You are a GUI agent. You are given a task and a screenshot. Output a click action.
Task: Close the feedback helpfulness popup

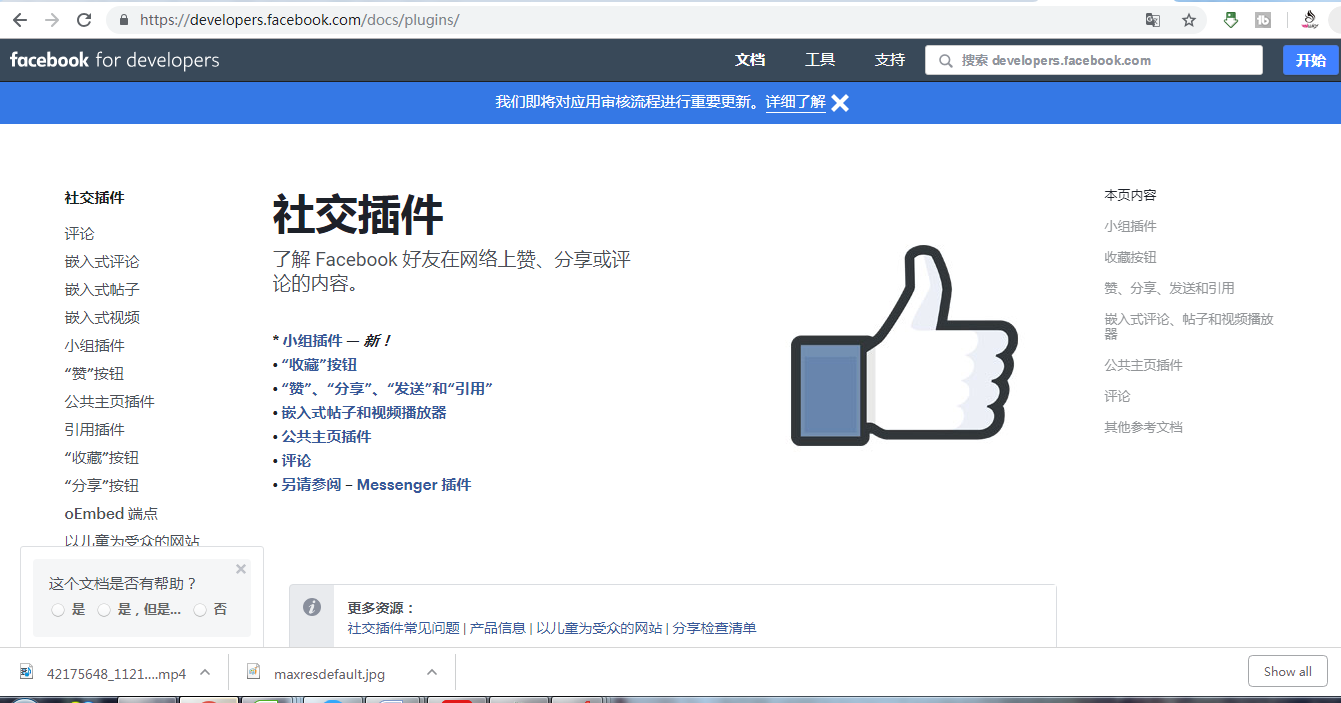click(240, 569)
